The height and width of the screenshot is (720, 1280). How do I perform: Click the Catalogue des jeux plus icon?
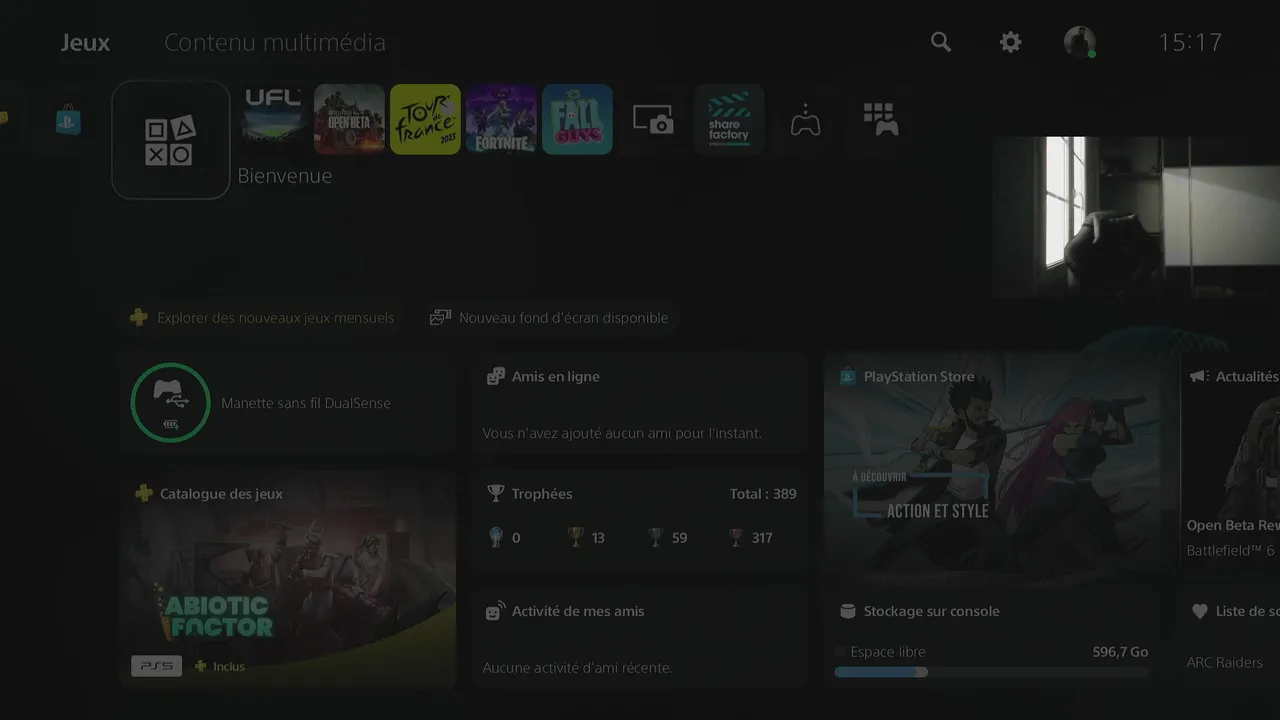tap(144, 493)
